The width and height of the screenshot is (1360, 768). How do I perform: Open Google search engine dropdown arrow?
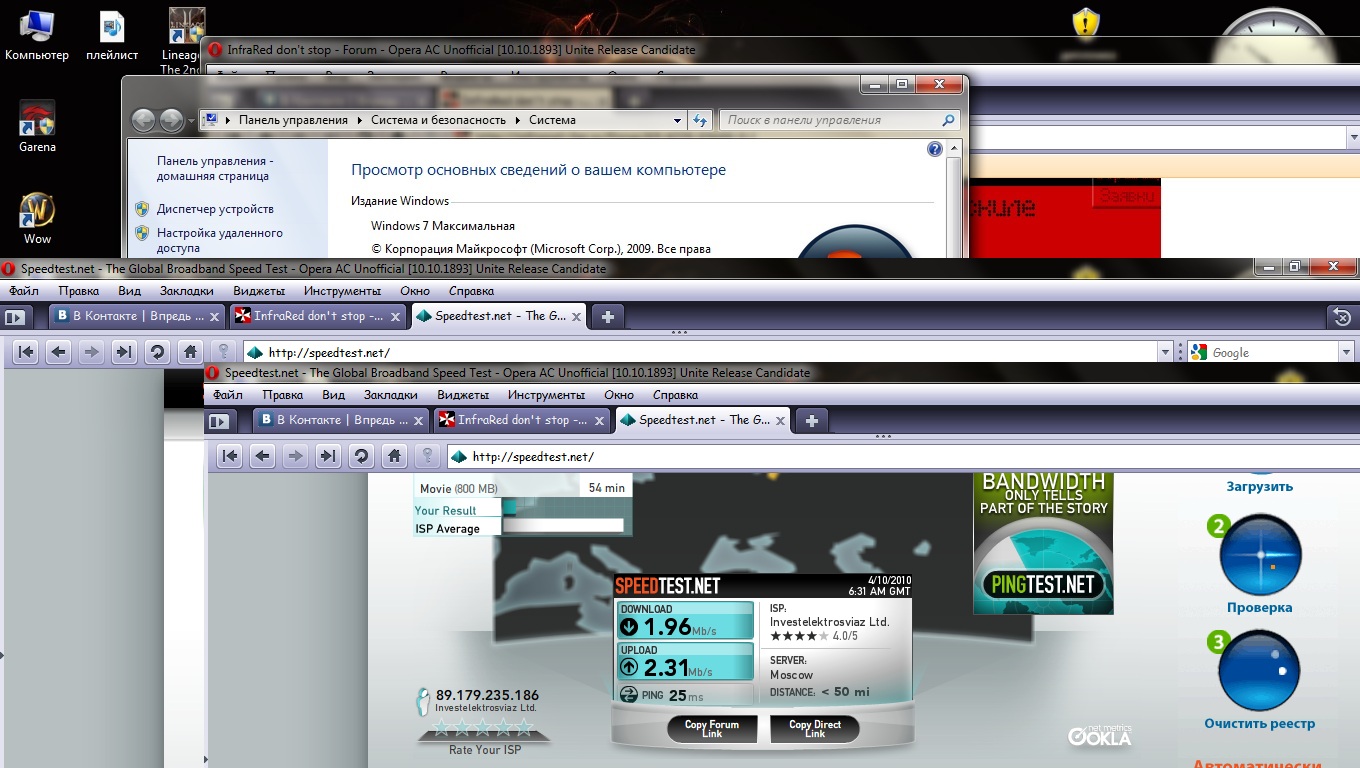point(1345,352)
